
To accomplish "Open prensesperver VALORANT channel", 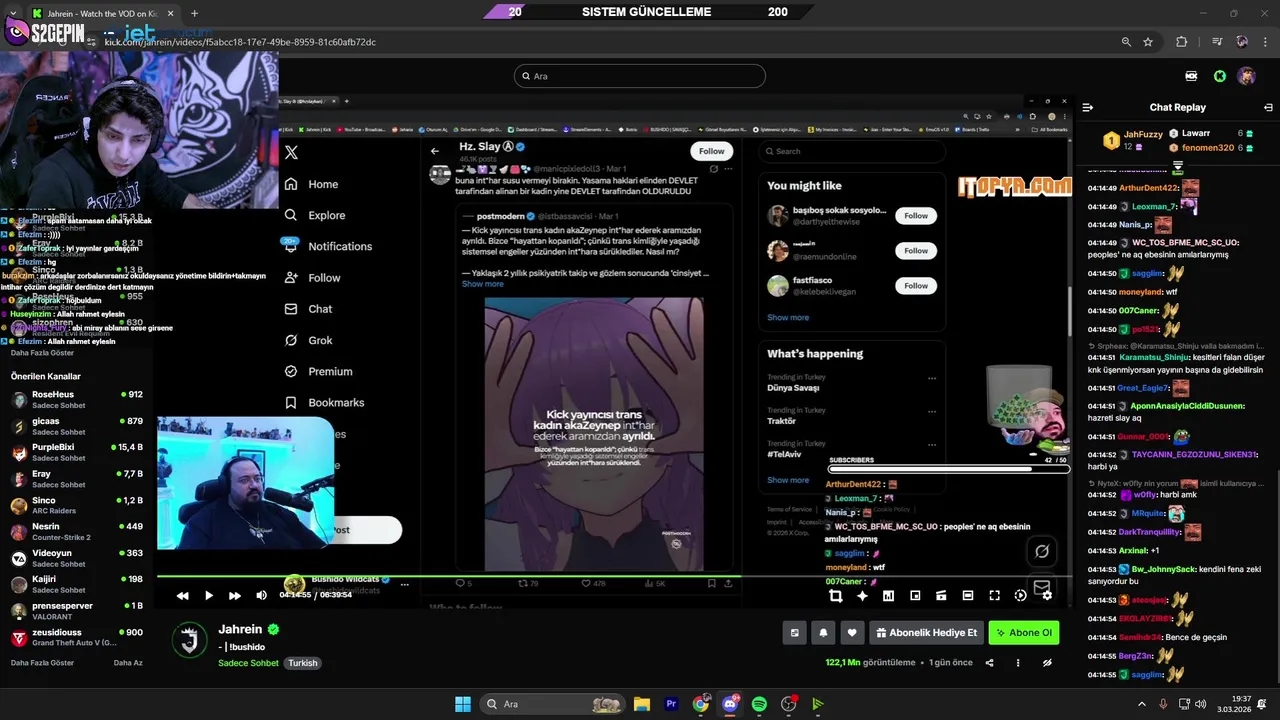I will click(77, 611).
